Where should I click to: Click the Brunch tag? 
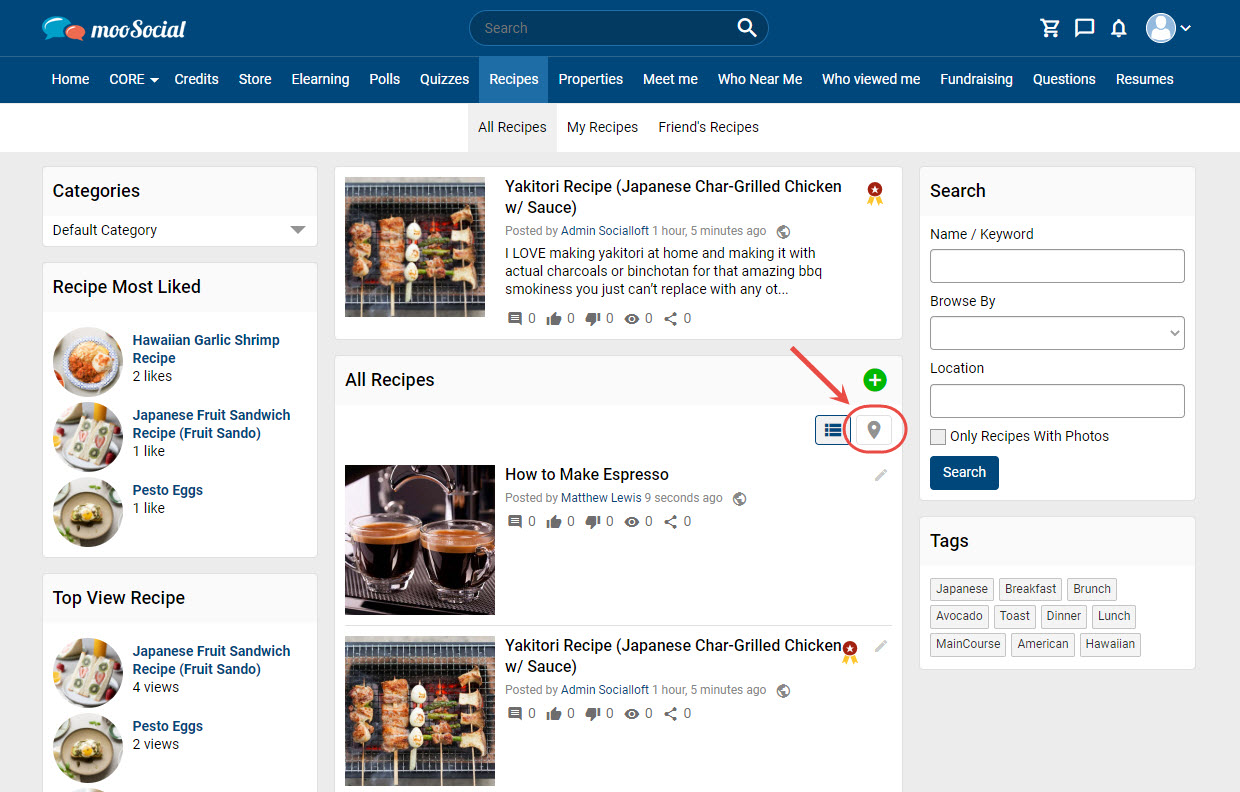pyautogui.click(x=1092, y=589)
